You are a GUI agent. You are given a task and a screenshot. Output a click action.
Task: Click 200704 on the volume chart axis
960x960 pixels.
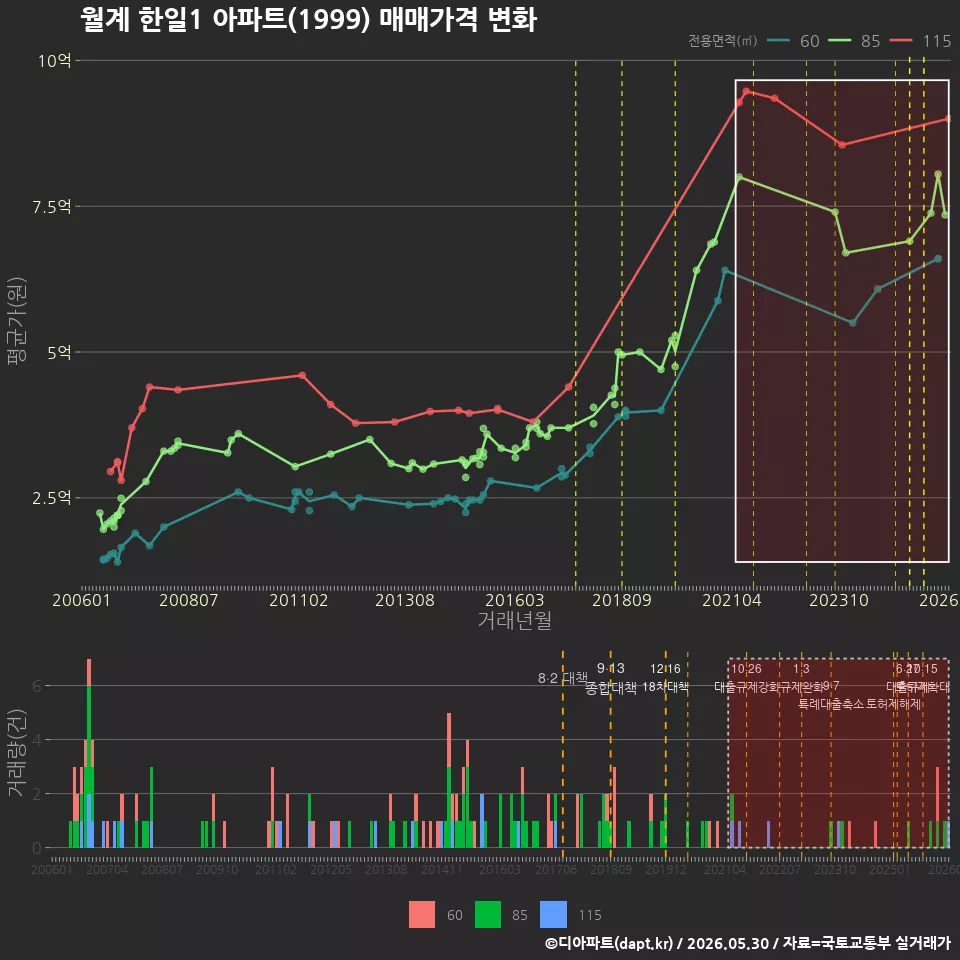click(x=107, y=869)
